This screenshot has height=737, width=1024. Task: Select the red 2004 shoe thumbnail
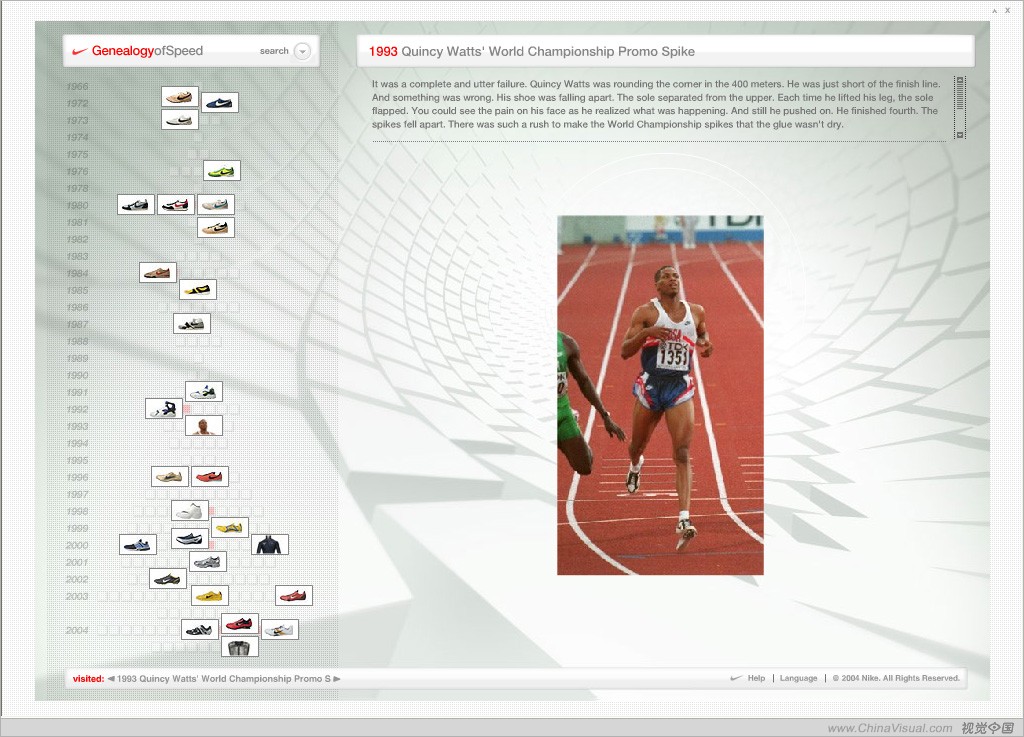coord(240,624)
